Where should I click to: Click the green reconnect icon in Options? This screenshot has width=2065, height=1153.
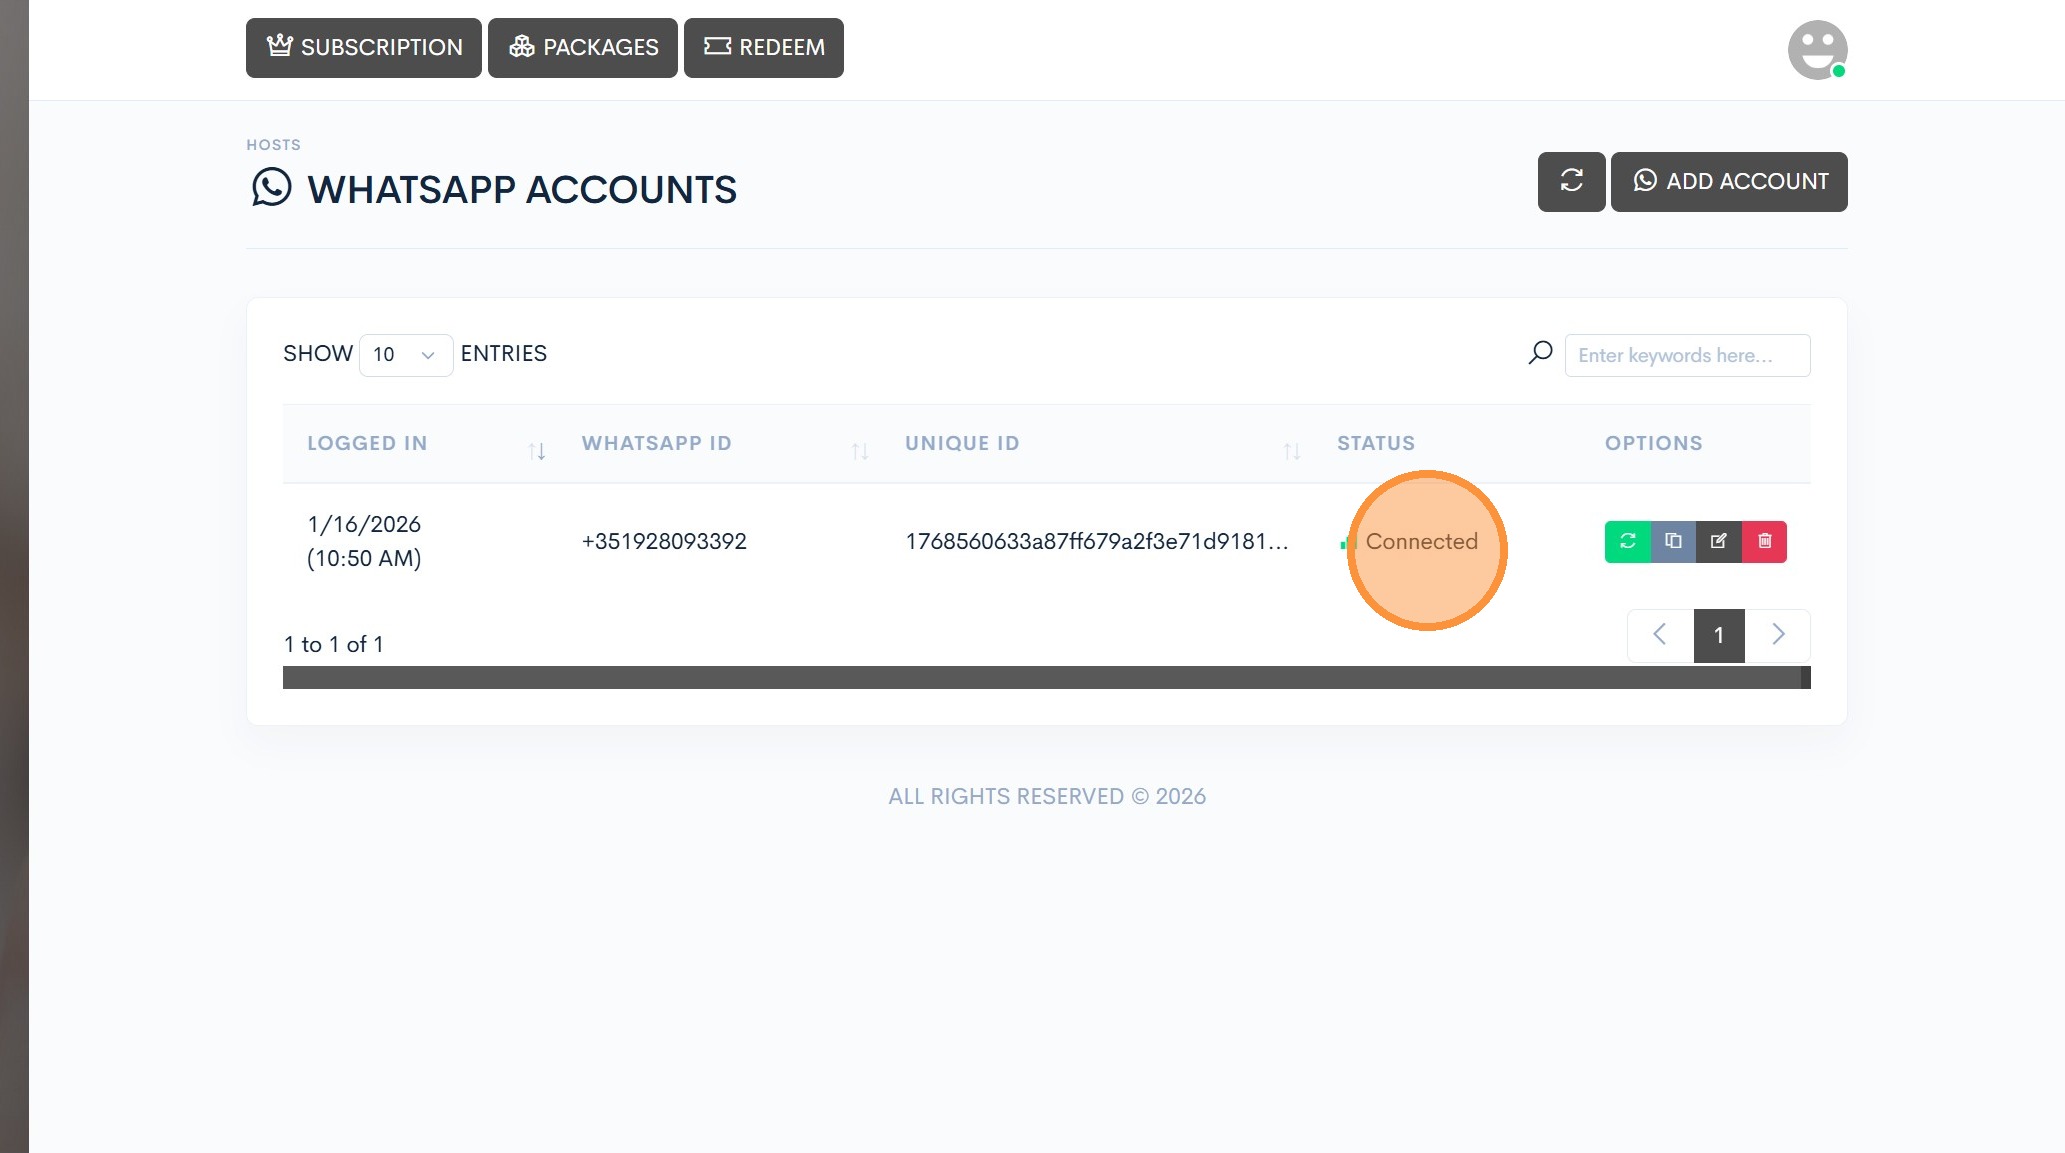[1627, 541]
